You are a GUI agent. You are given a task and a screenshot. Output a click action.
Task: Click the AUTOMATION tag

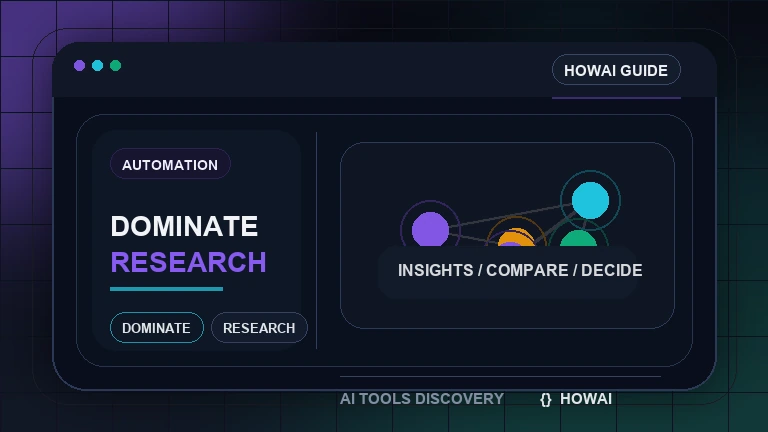click(x=170, y=165)
